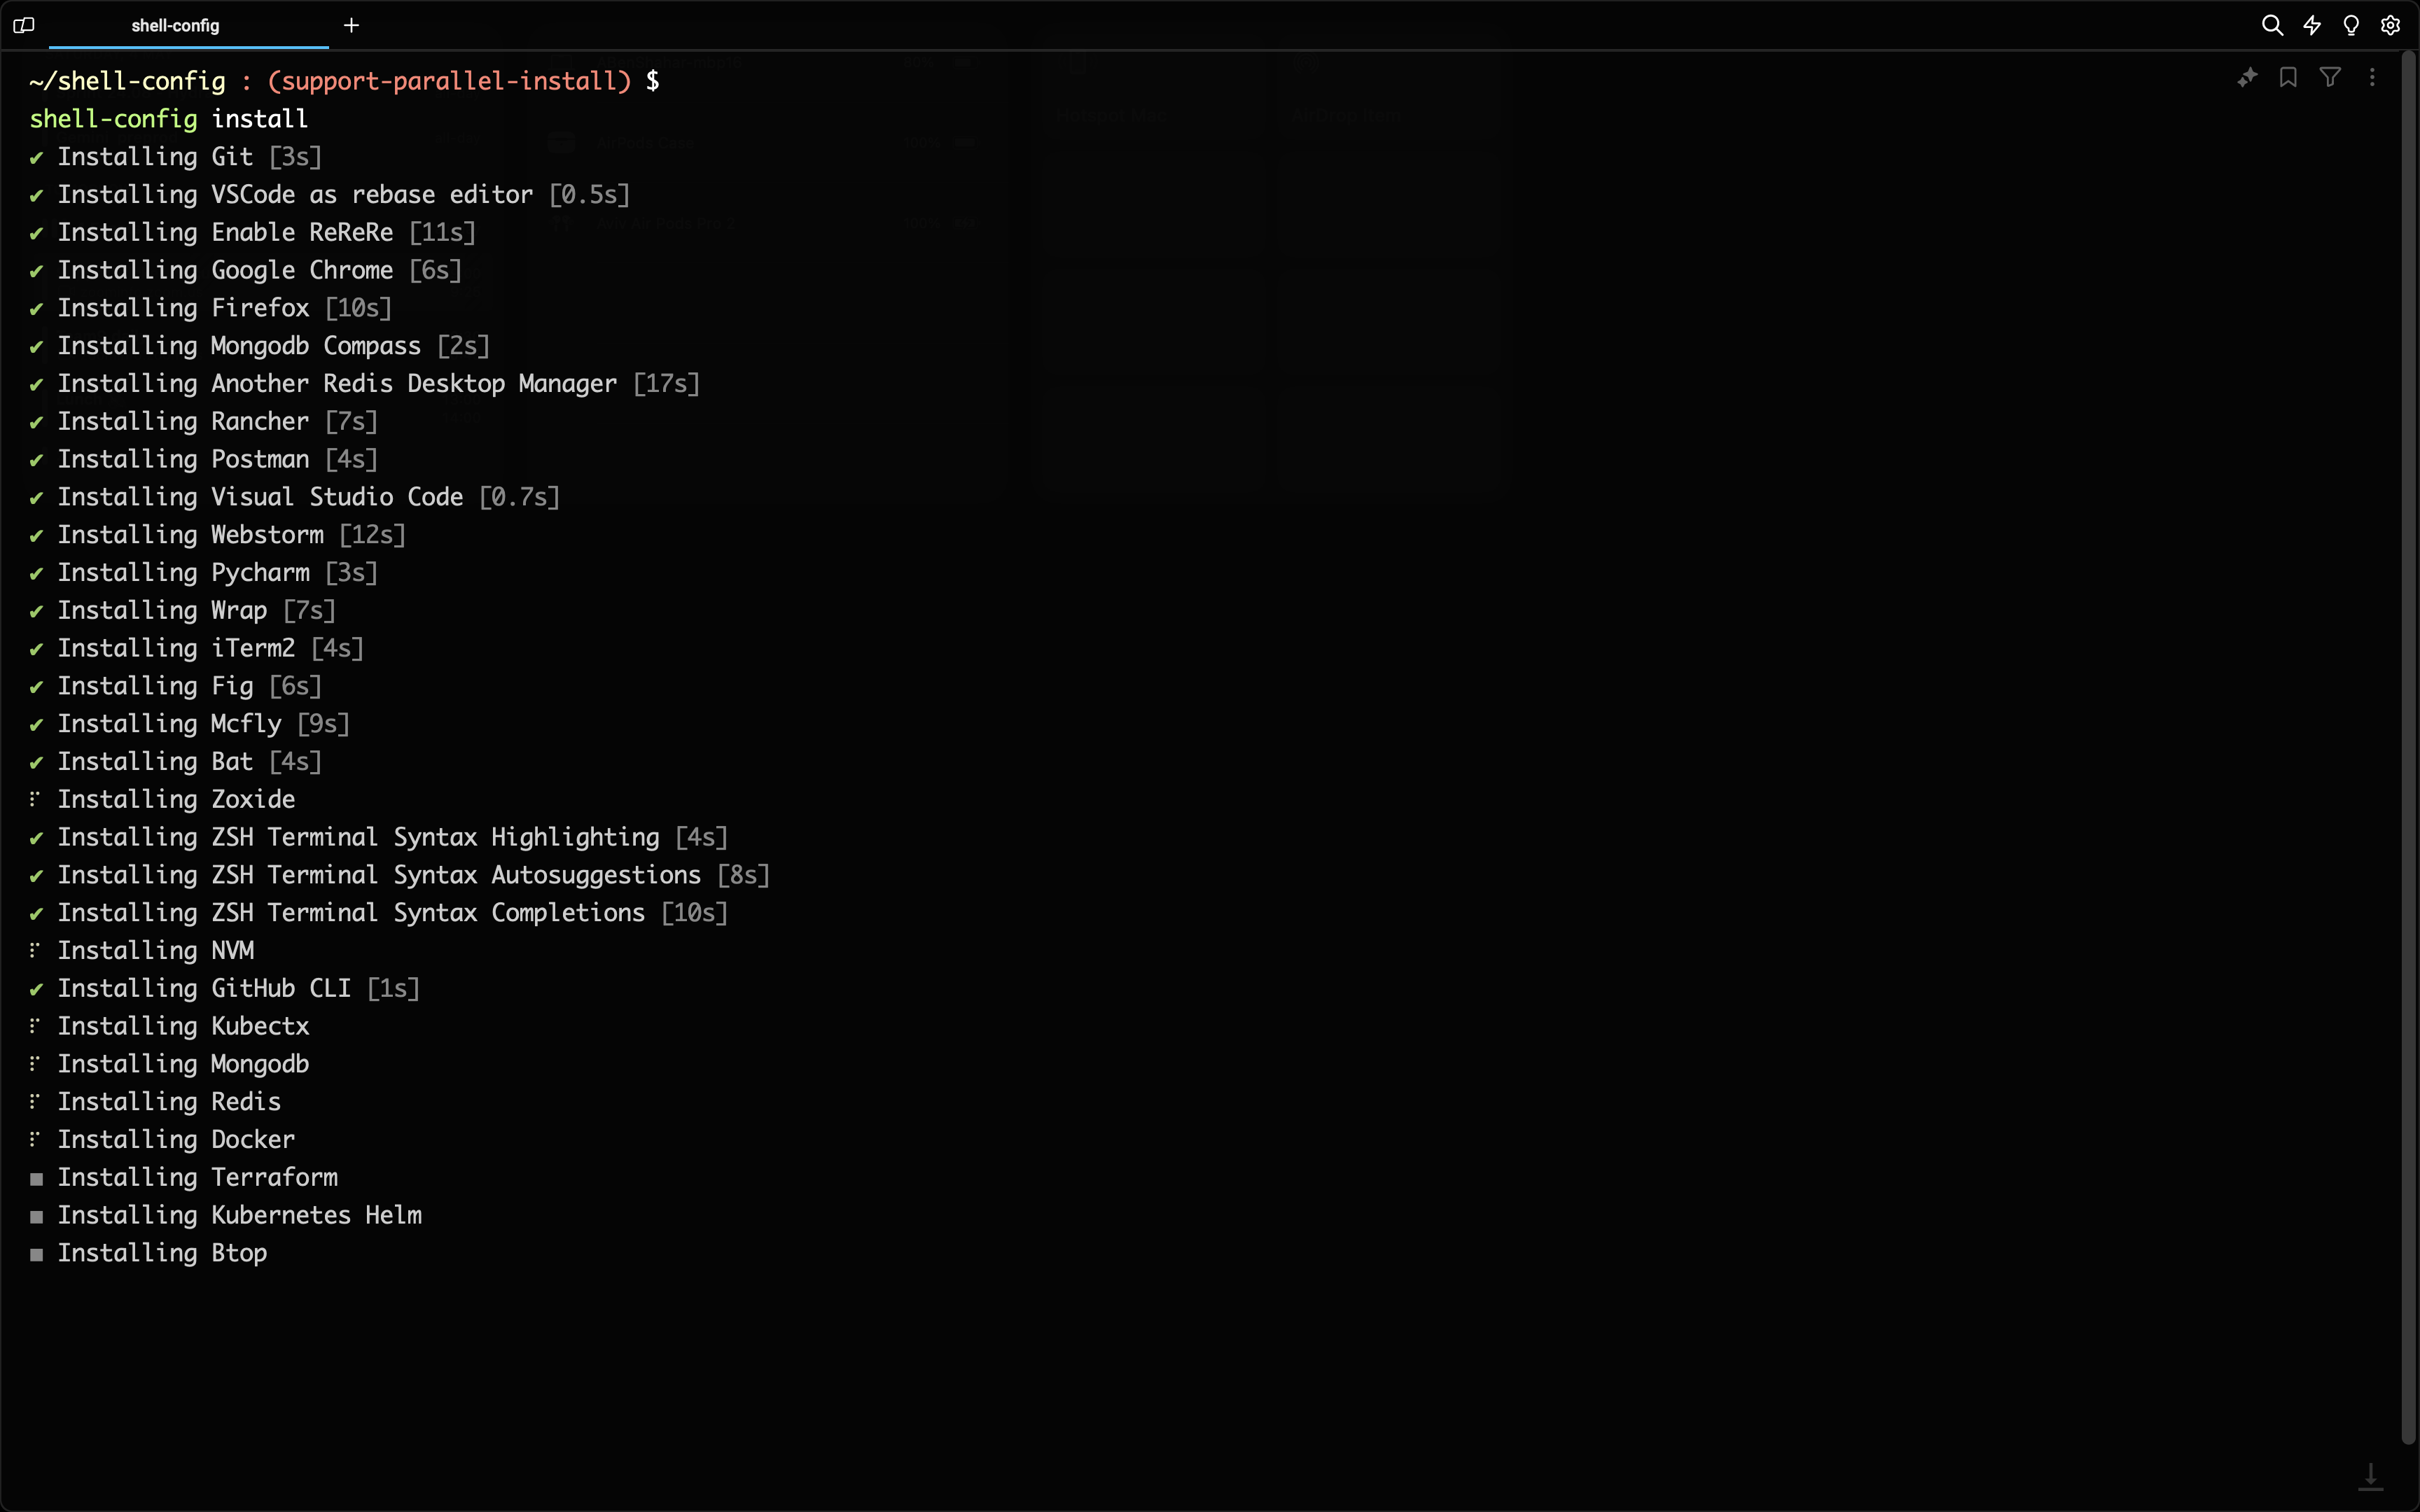Click the 'shell-config install' command text
Screen dimensions: 2420x1512
tap(169, 119)
